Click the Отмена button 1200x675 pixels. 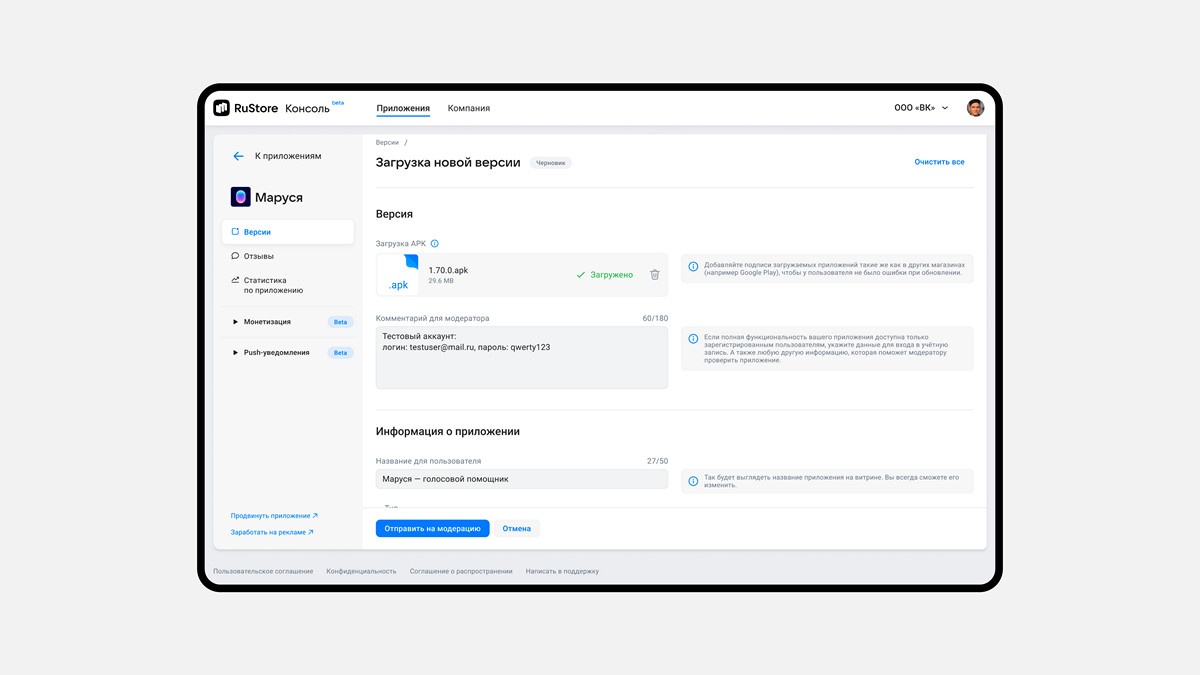pos(517,528)
